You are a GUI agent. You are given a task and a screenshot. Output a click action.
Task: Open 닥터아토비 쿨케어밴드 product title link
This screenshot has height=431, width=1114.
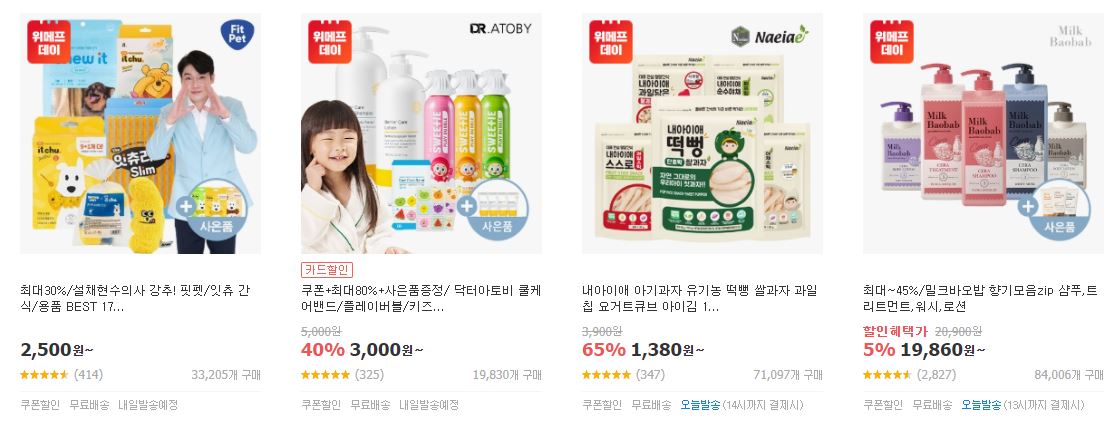(421, 299)
